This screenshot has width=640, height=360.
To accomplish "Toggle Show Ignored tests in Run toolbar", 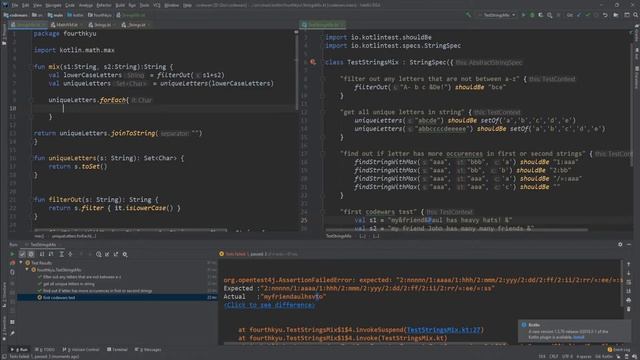I will click(x=31, y=254).
